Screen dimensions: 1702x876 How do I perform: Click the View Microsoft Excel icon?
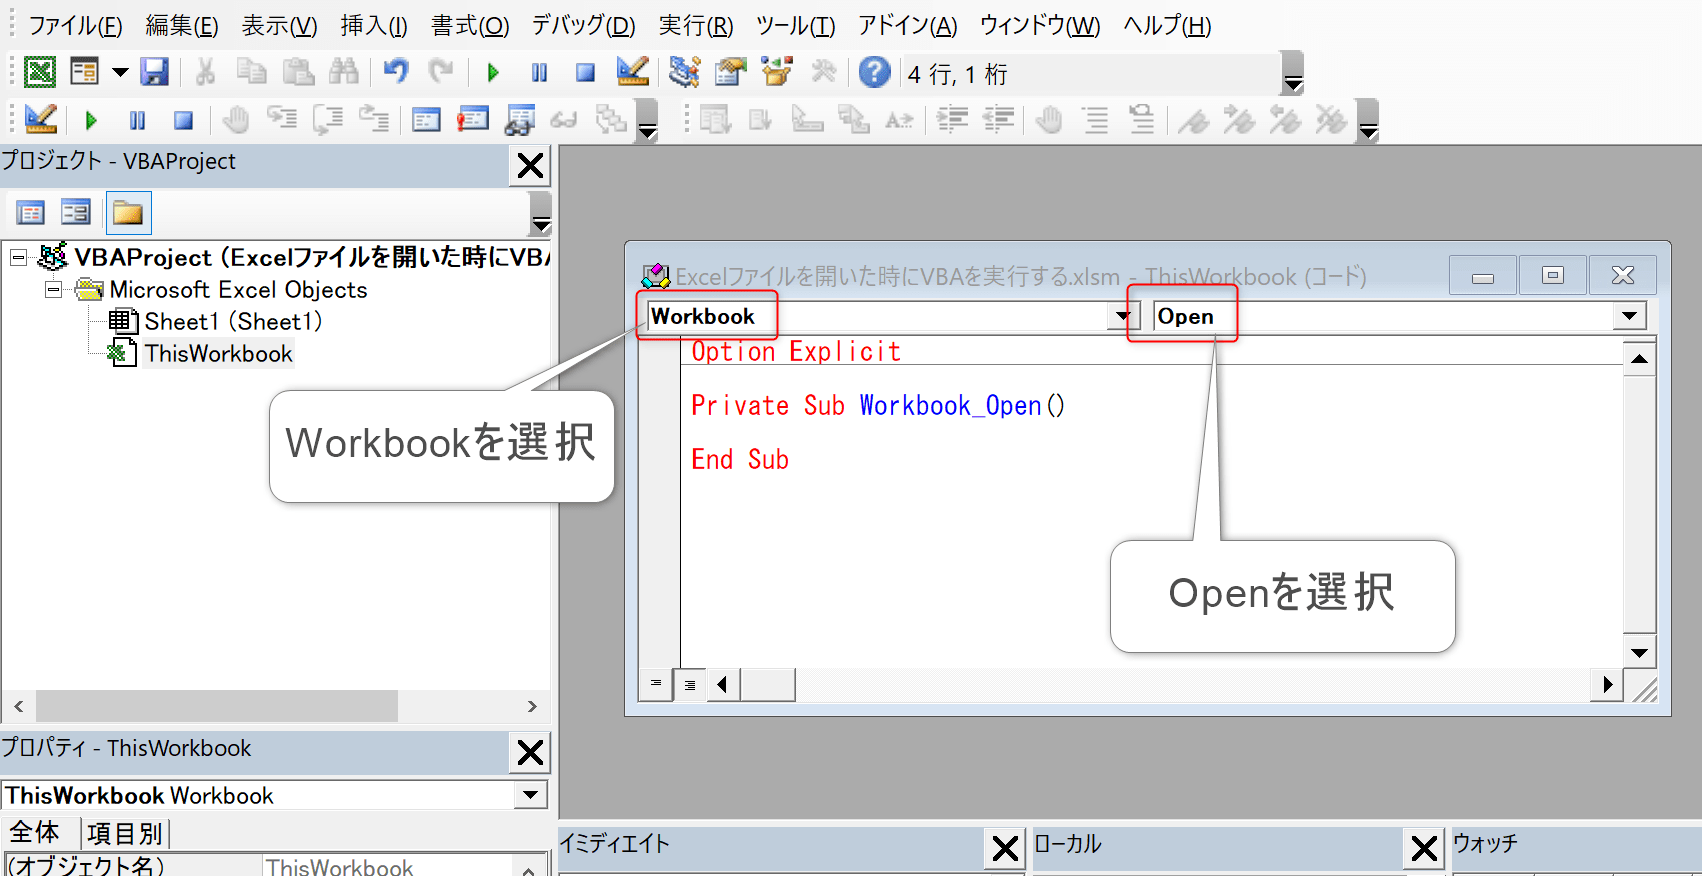pos(40,72)
